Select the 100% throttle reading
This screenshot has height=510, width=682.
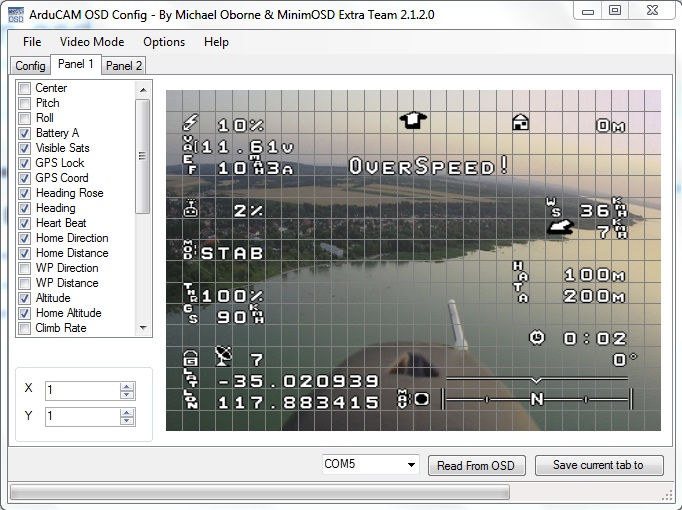232,296
